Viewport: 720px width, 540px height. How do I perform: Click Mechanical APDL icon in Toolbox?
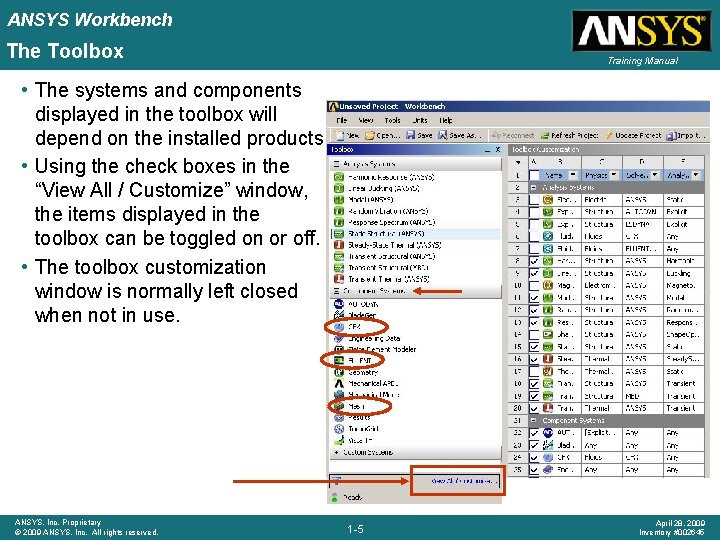click(338, 383)
